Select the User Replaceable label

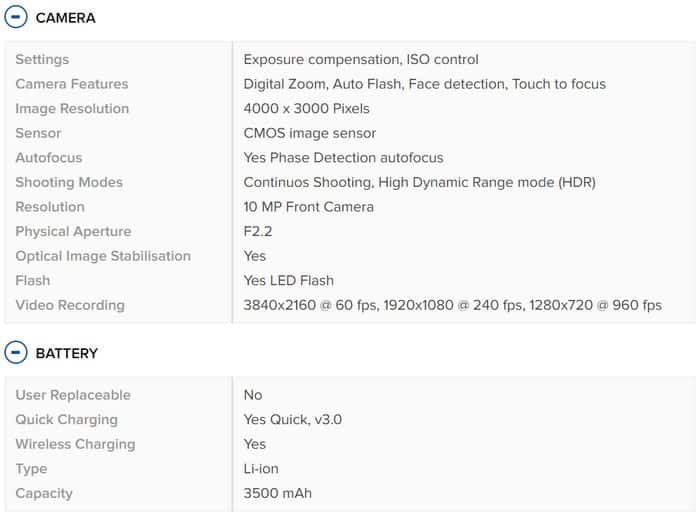point(73,395)
